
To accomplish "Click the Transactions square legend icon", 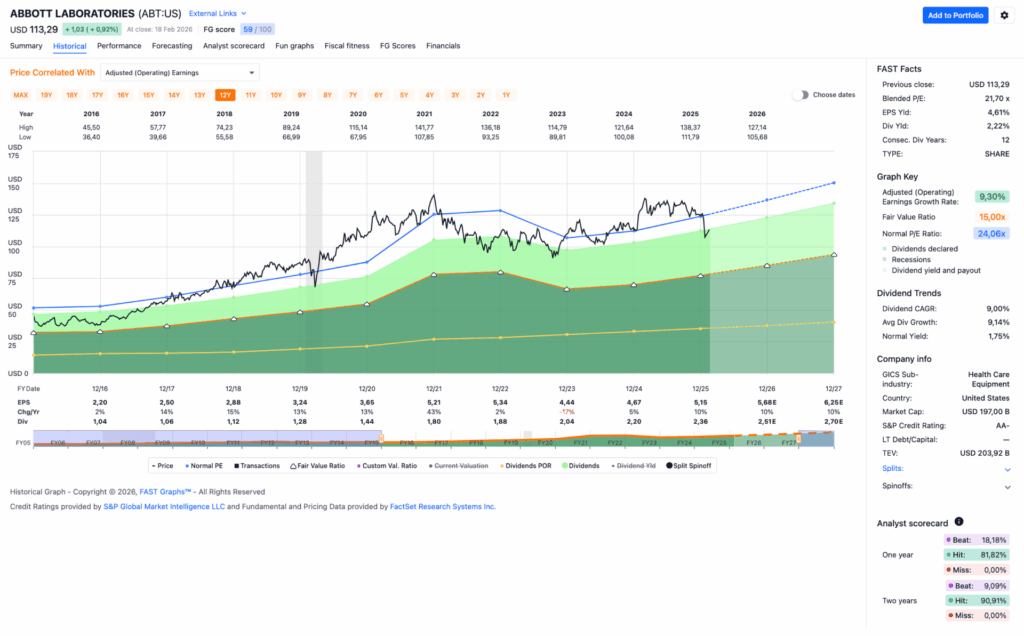I will pyautogui.click(x=235, y=465).
